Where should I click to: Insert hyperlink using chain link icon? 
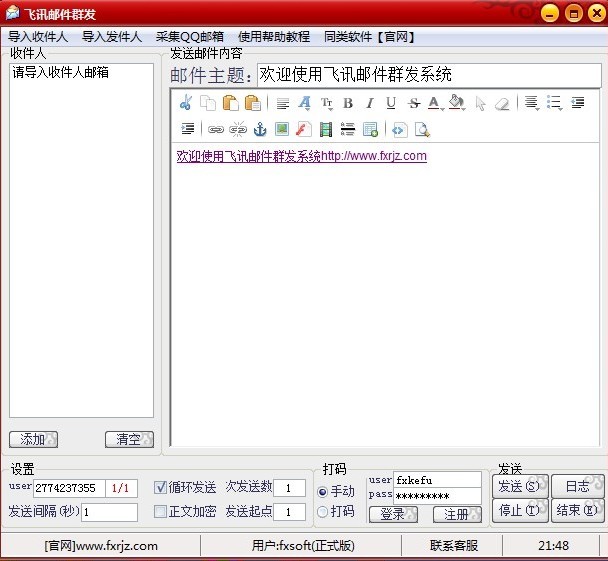point(215,129)
